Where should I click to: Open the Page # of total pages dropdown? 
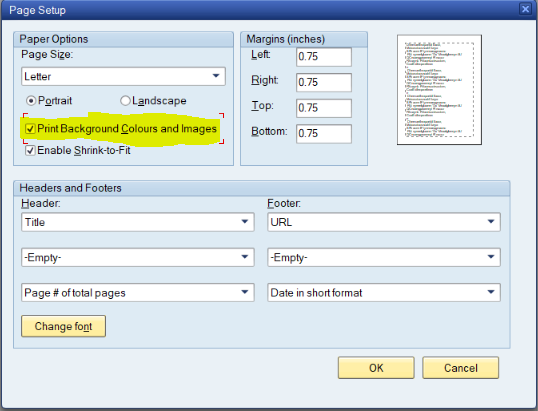[x=138, y=292]
